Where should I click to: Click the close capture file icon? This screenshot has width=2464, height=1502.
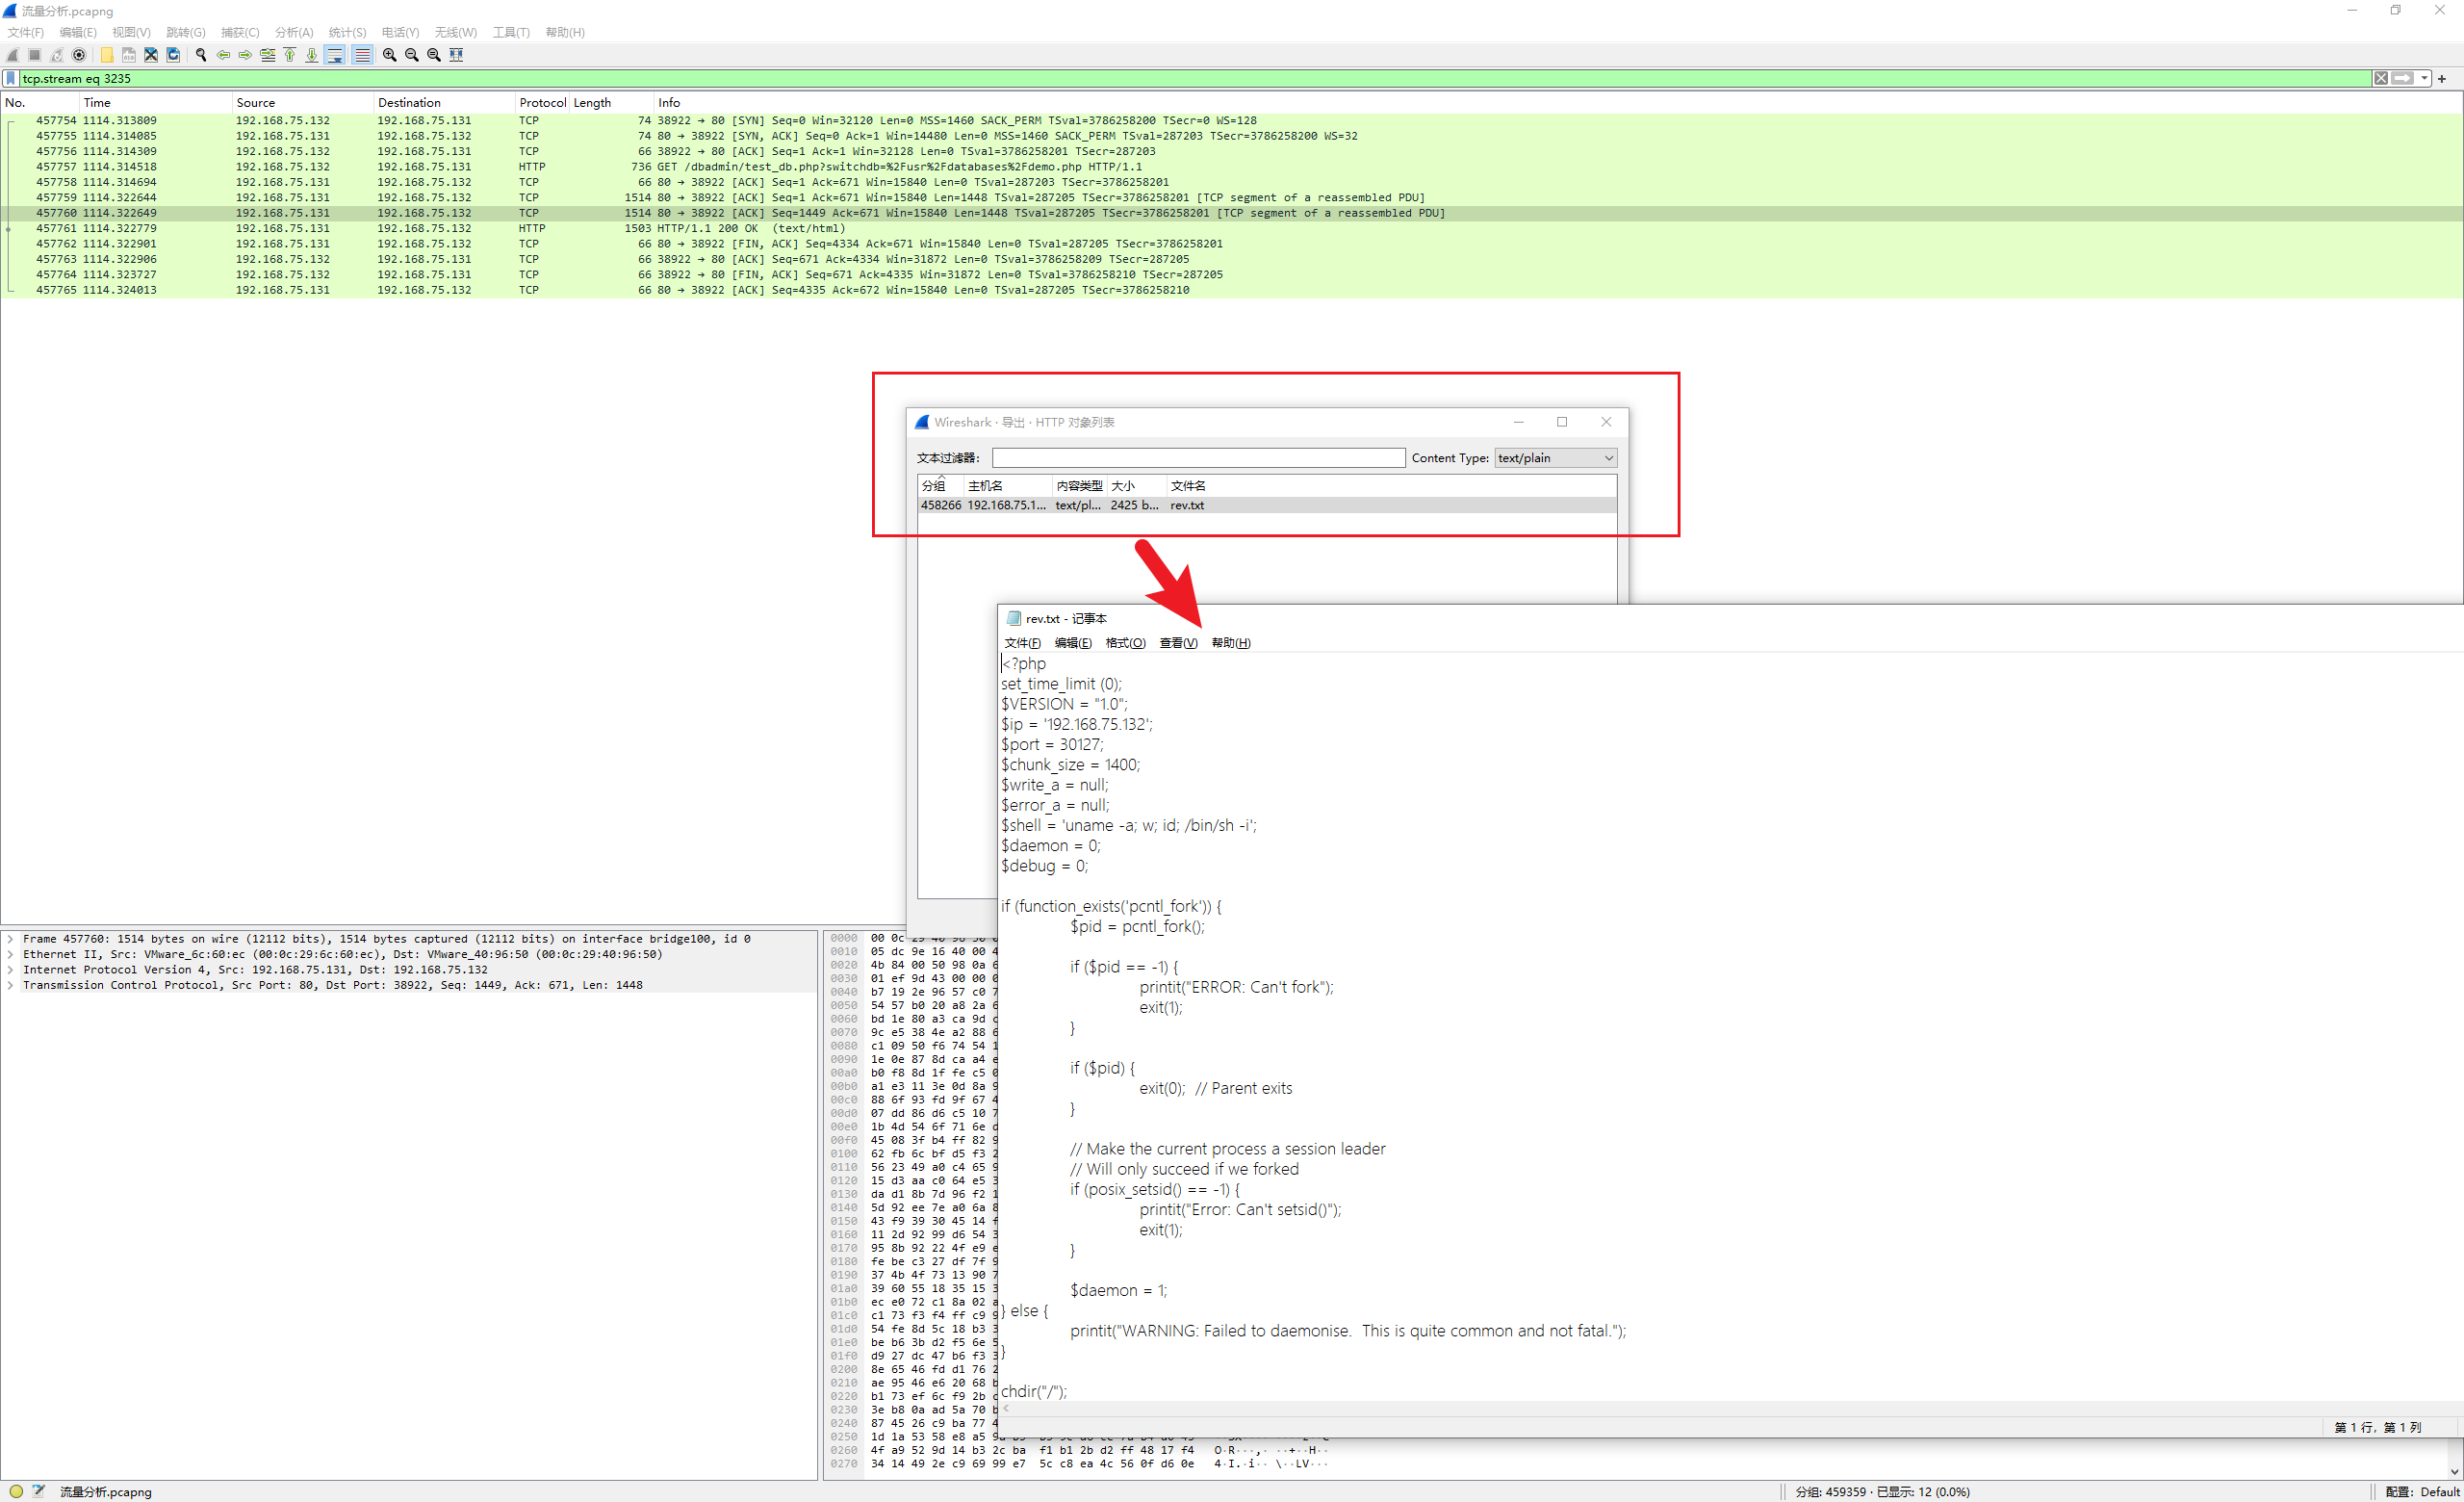click(151, 55)
